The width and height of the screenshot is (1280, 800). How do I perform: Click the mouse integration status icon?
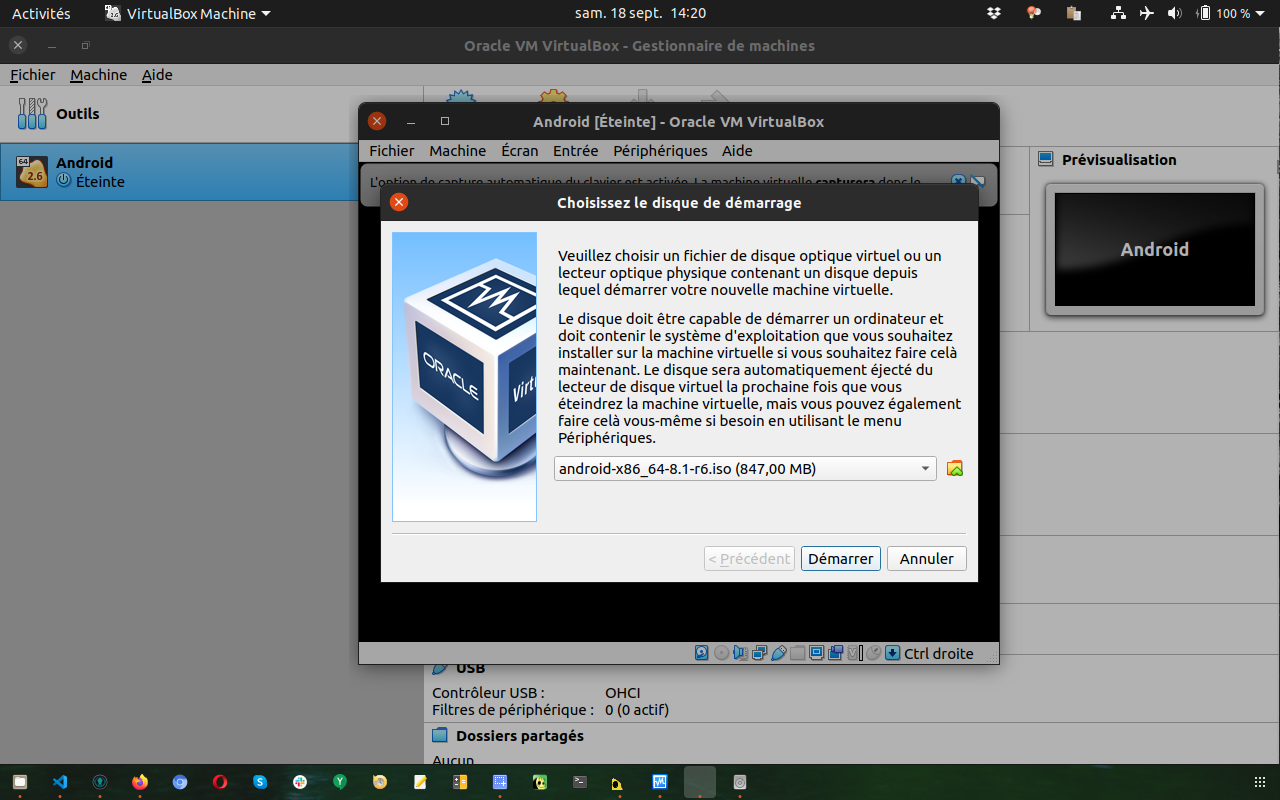873,653
